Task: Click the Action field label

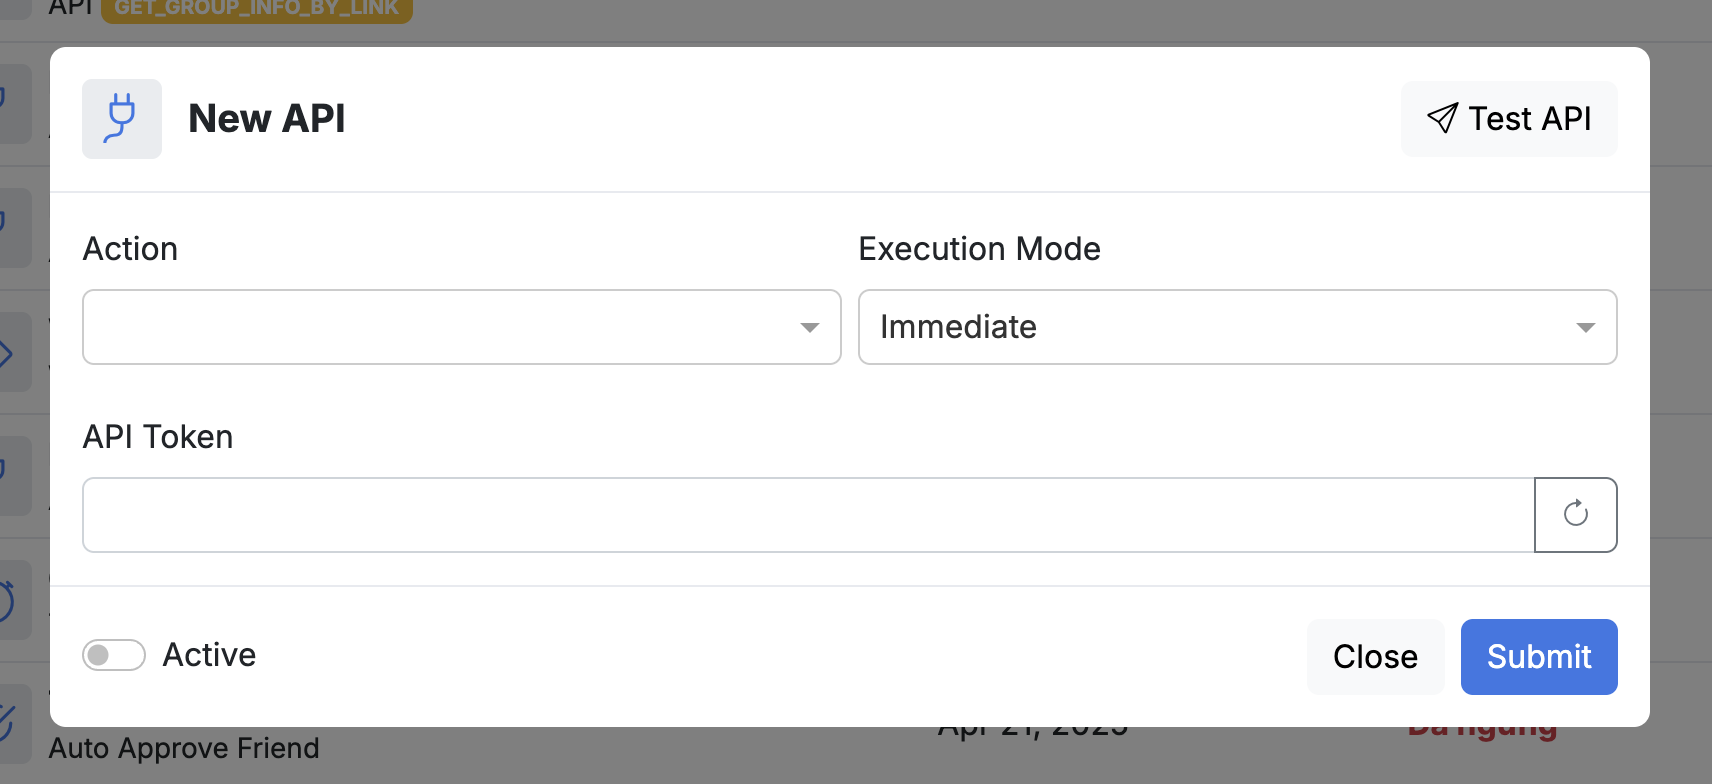Action: pyautogui.click(x=130, y=249)
